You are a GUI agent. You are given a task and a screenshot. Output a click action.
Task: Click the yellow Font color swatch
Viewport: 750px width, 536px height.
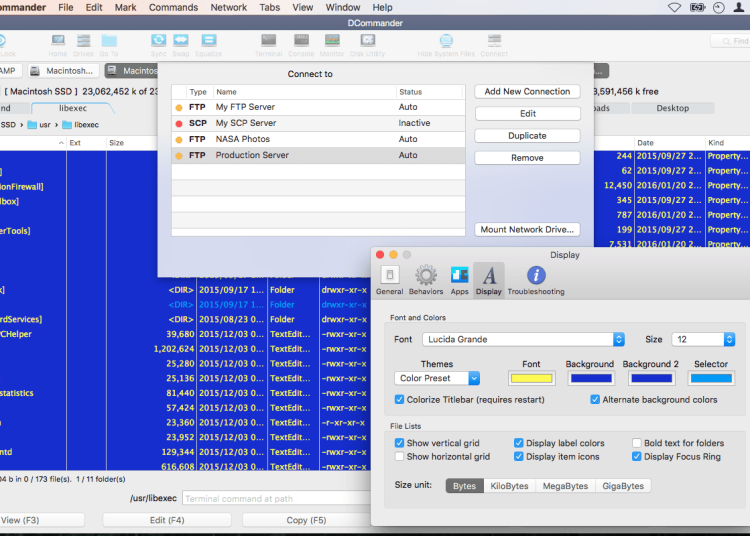click(531, 378)
